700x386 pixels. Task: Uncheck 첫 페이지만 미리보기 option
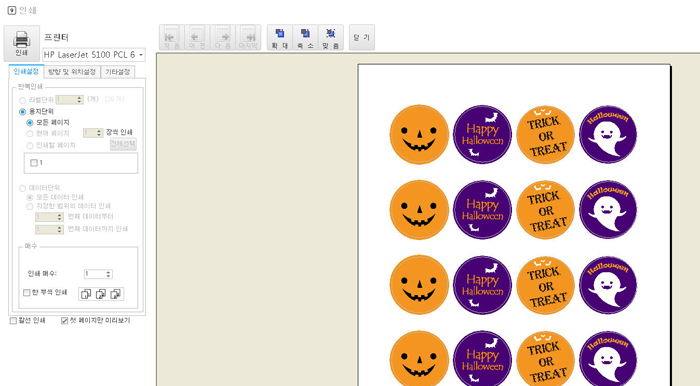click(x=65, y=320)
